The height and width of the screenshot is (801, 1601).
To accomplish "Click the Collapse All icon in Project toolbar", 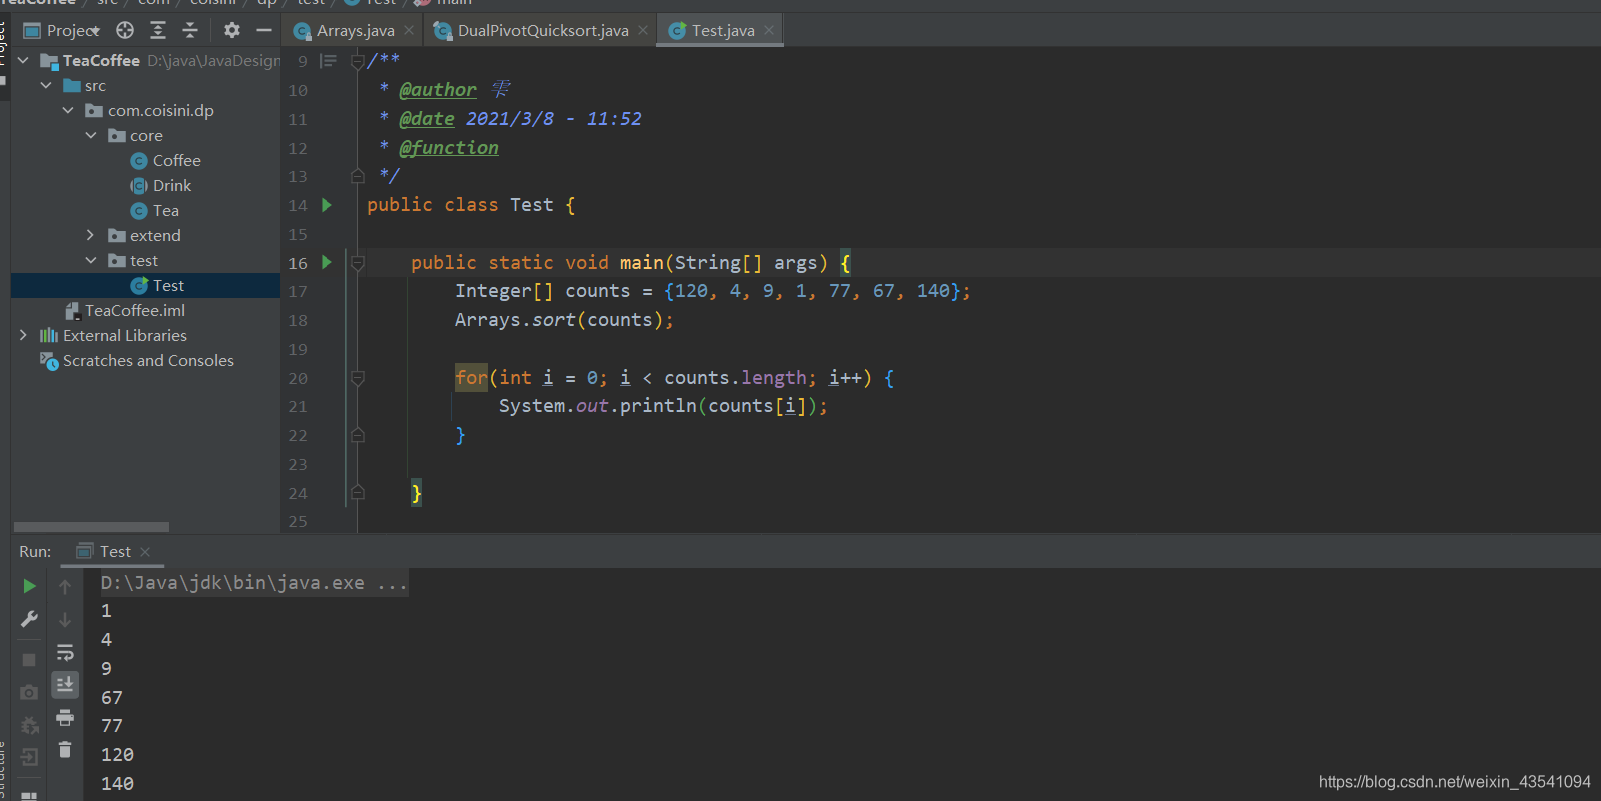I will [x=190, y=30].
